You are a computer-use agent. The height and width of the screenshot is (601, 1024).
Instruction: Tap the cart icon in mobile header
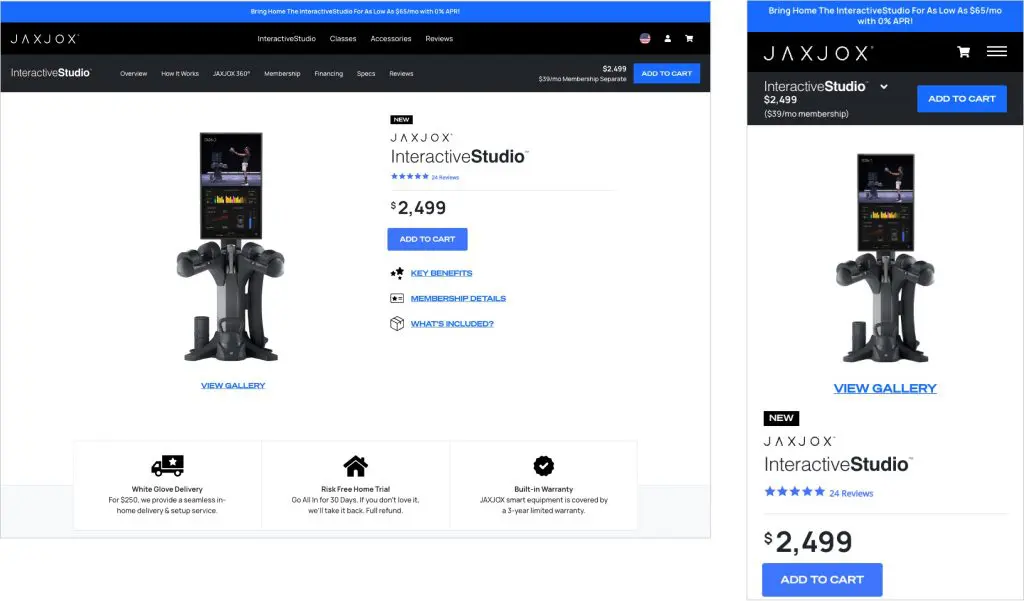pyautogui.click(x=963, y=52)
